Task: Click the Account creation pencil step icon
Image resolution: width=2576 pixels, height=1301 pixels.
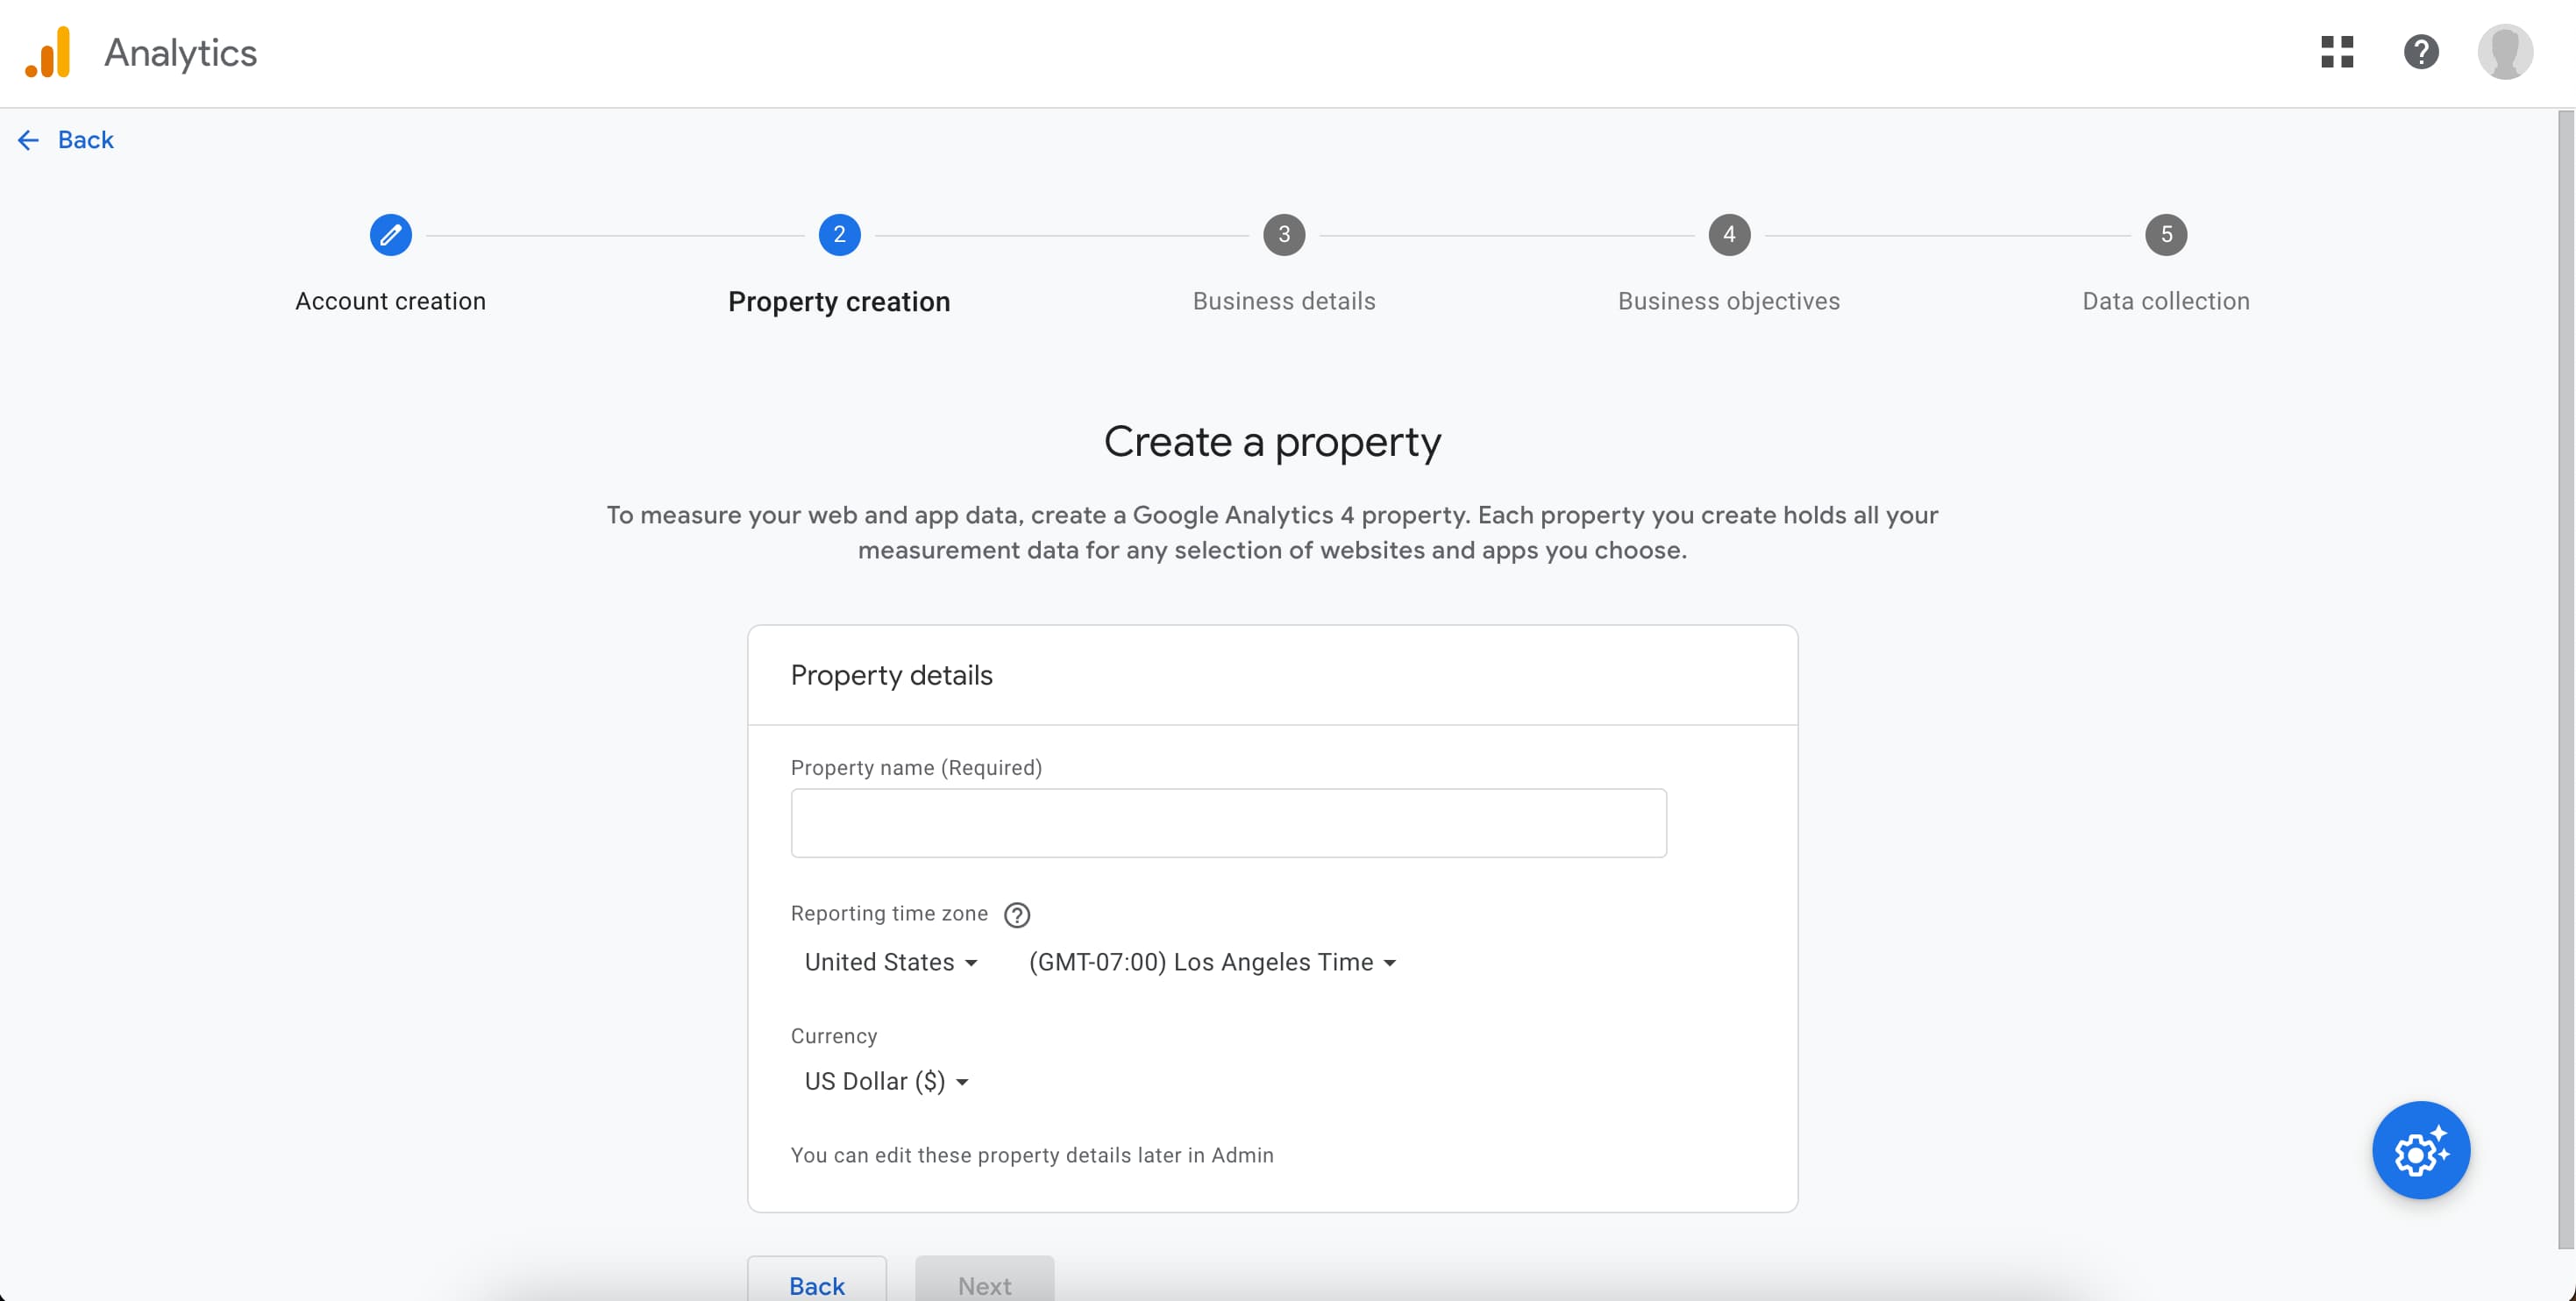Action: coord(390,235)
